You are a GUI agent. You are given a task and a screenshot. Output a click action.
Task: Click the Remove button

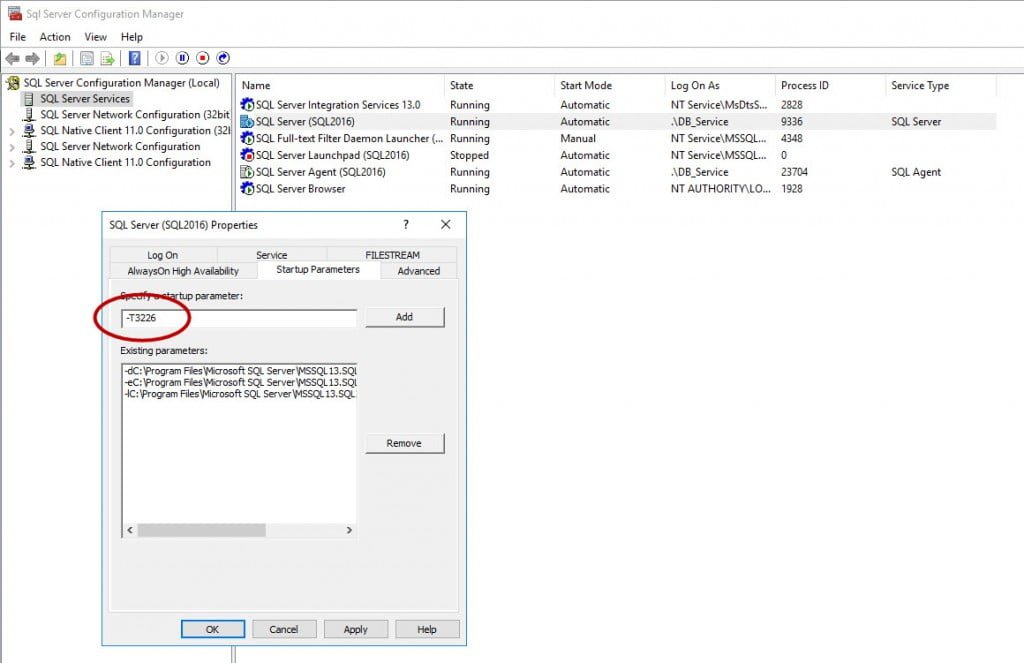[405, 444]
